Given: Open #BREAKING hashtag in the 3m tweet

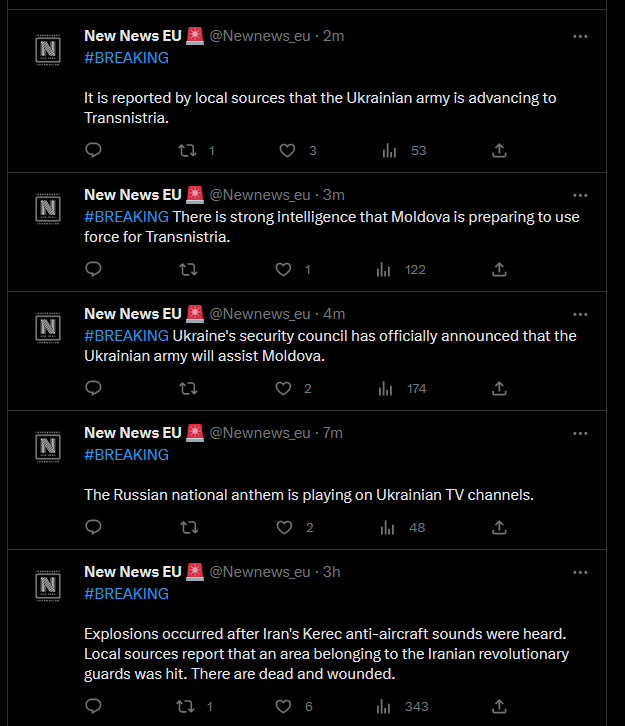Looking at the screenshot, I should 126,217.
